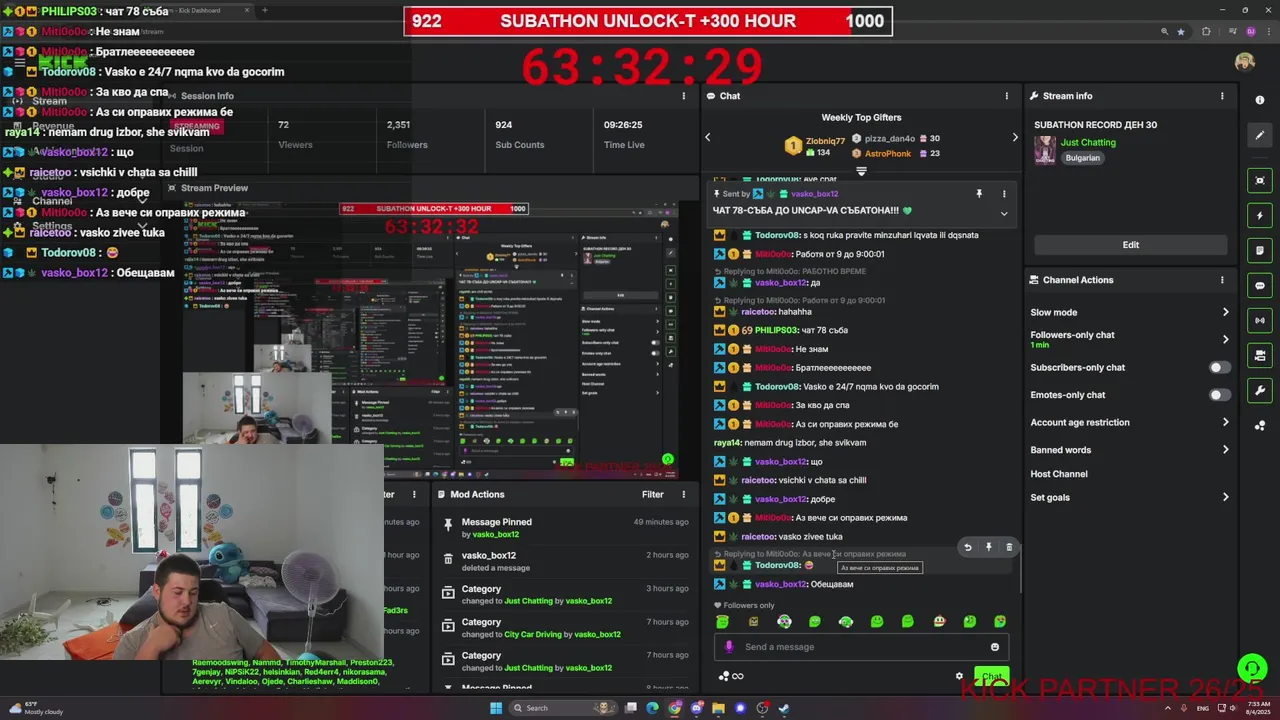Click the first green emote with halo
This screenshot has width=1280, height=720.
[x=722, y=622]
